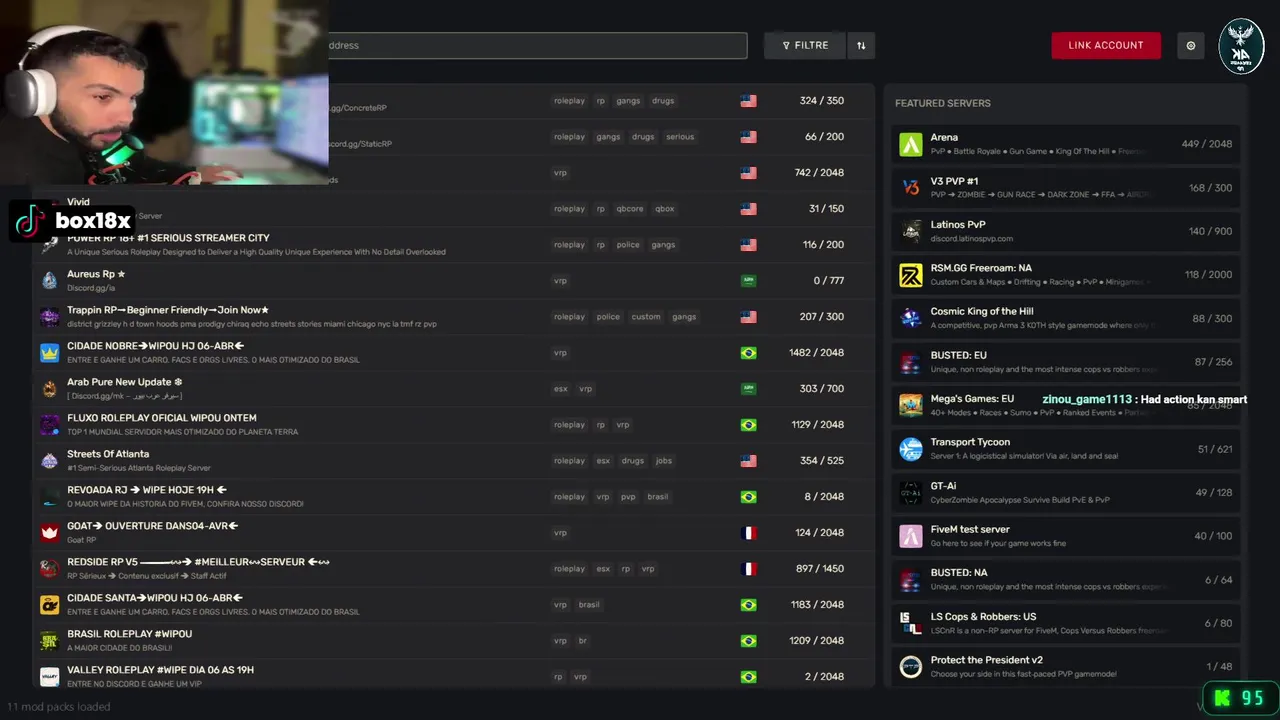Click Brazil flag on CIDADE NOBRE row

click(x=748, y=353)
